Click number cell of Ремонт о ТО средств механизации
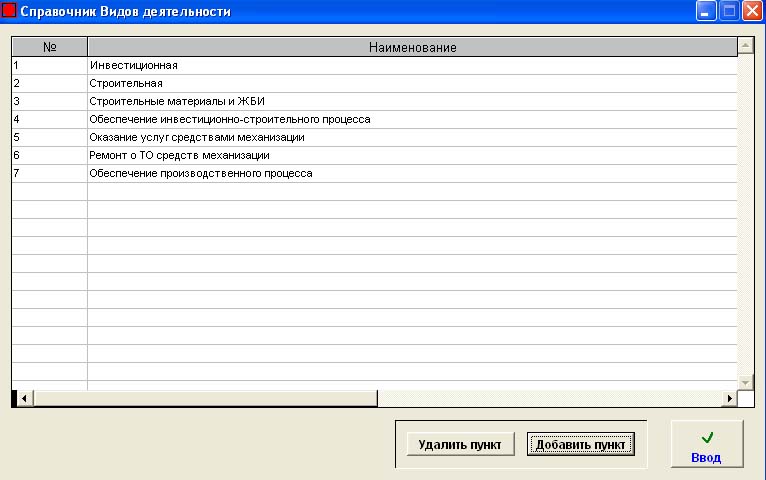The width and height of the screenshot is (766, 480). tap(49, 156)
